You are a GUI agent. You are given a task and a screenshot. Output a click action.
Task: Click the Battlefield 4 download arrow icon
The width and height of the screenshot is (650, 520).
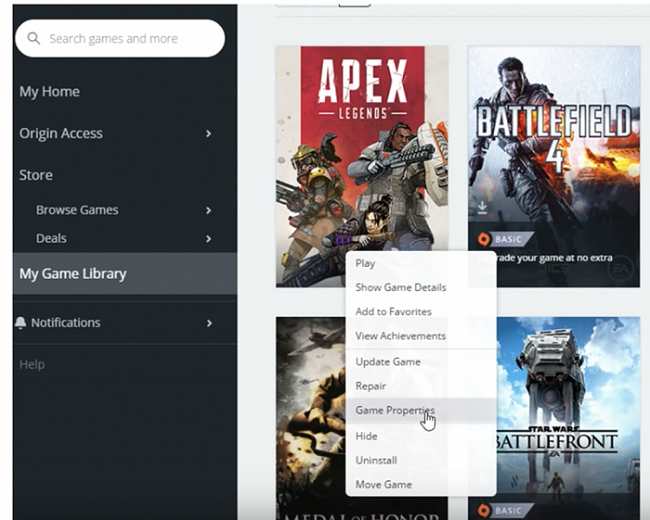tap(482, 207)
